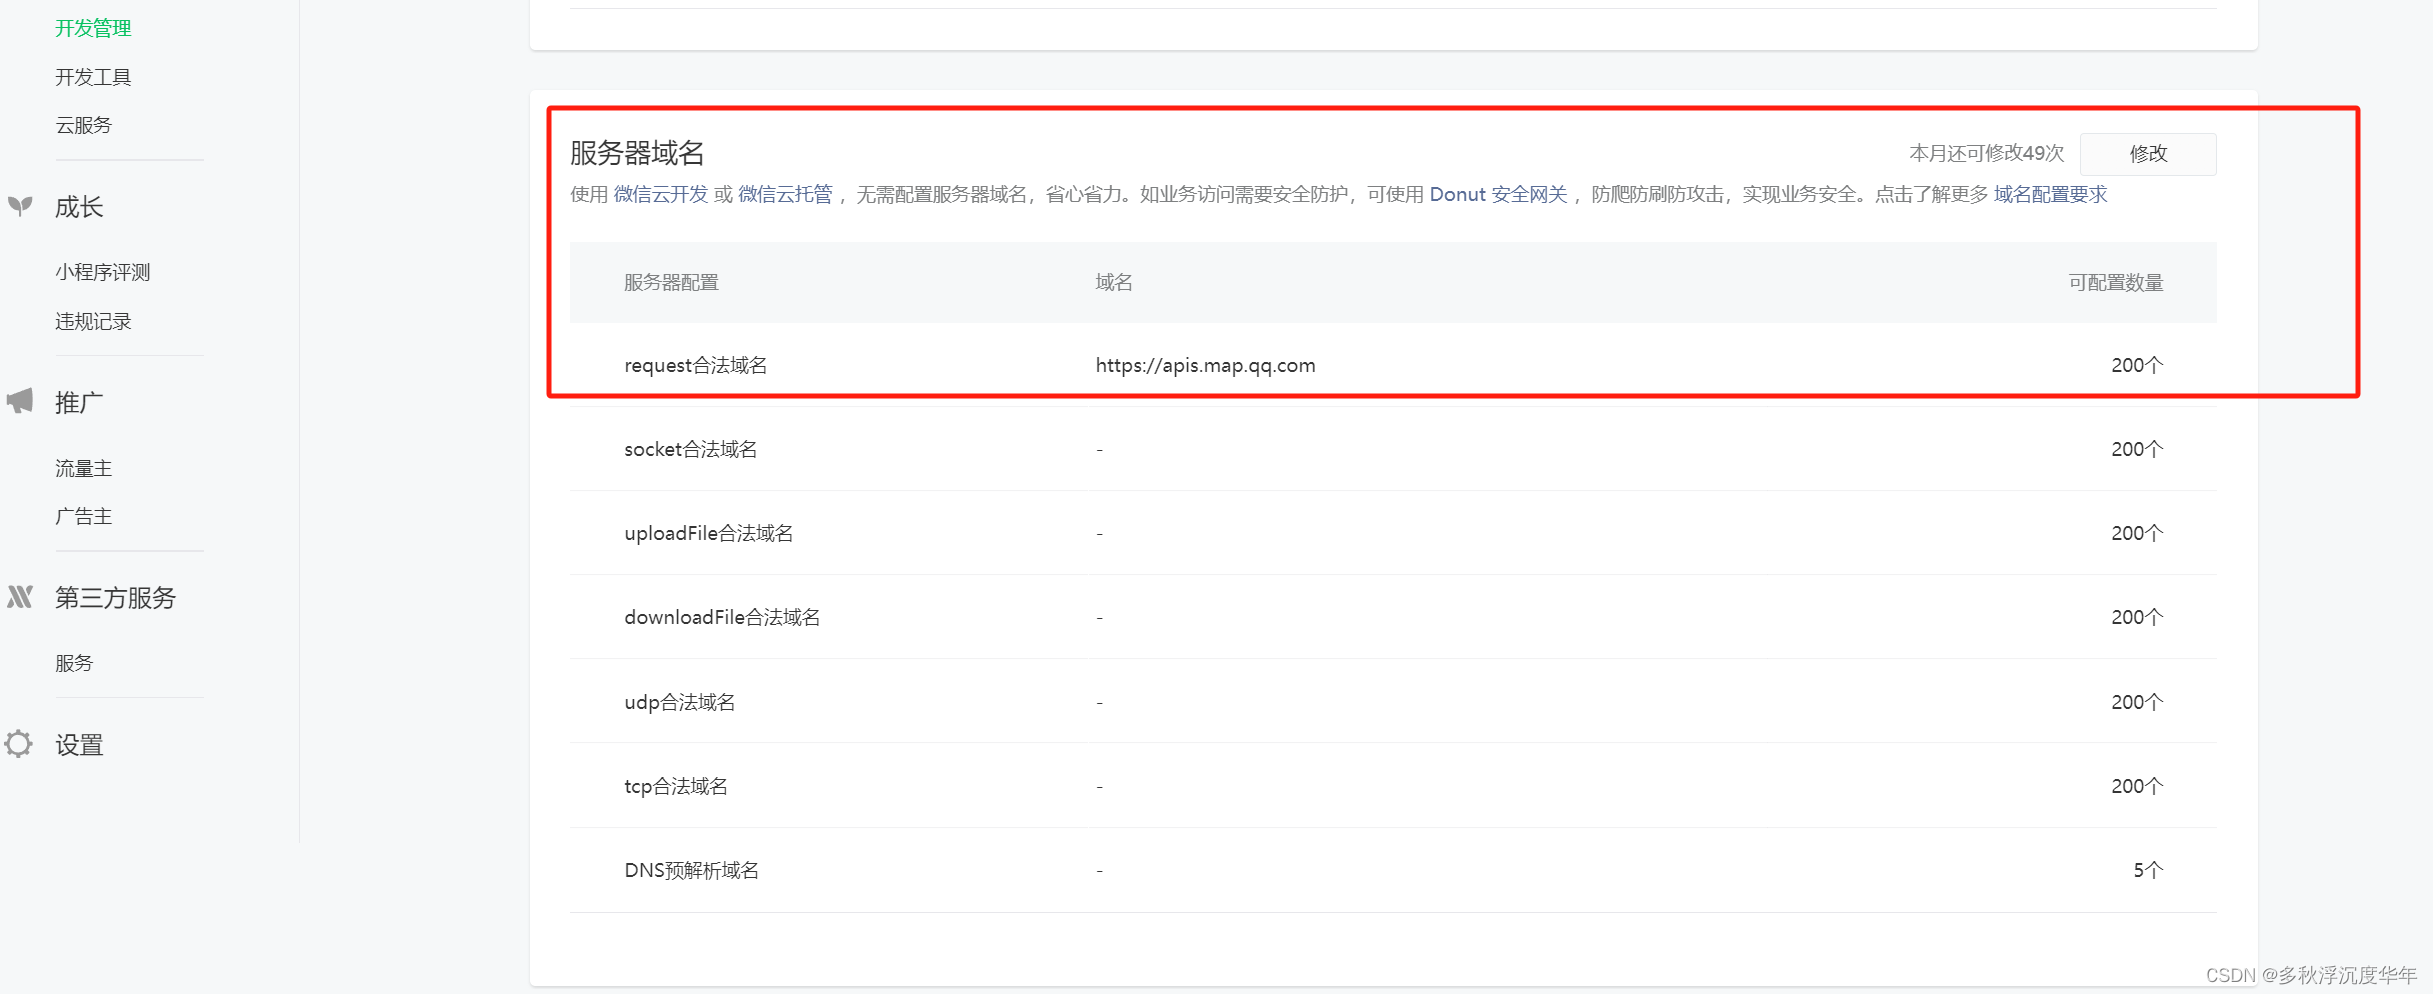The width and height of the screenshot is (2433, 994).
Task: Click the 服务器域名 section title
Action: pyautogui.click(x=637, y=153)
